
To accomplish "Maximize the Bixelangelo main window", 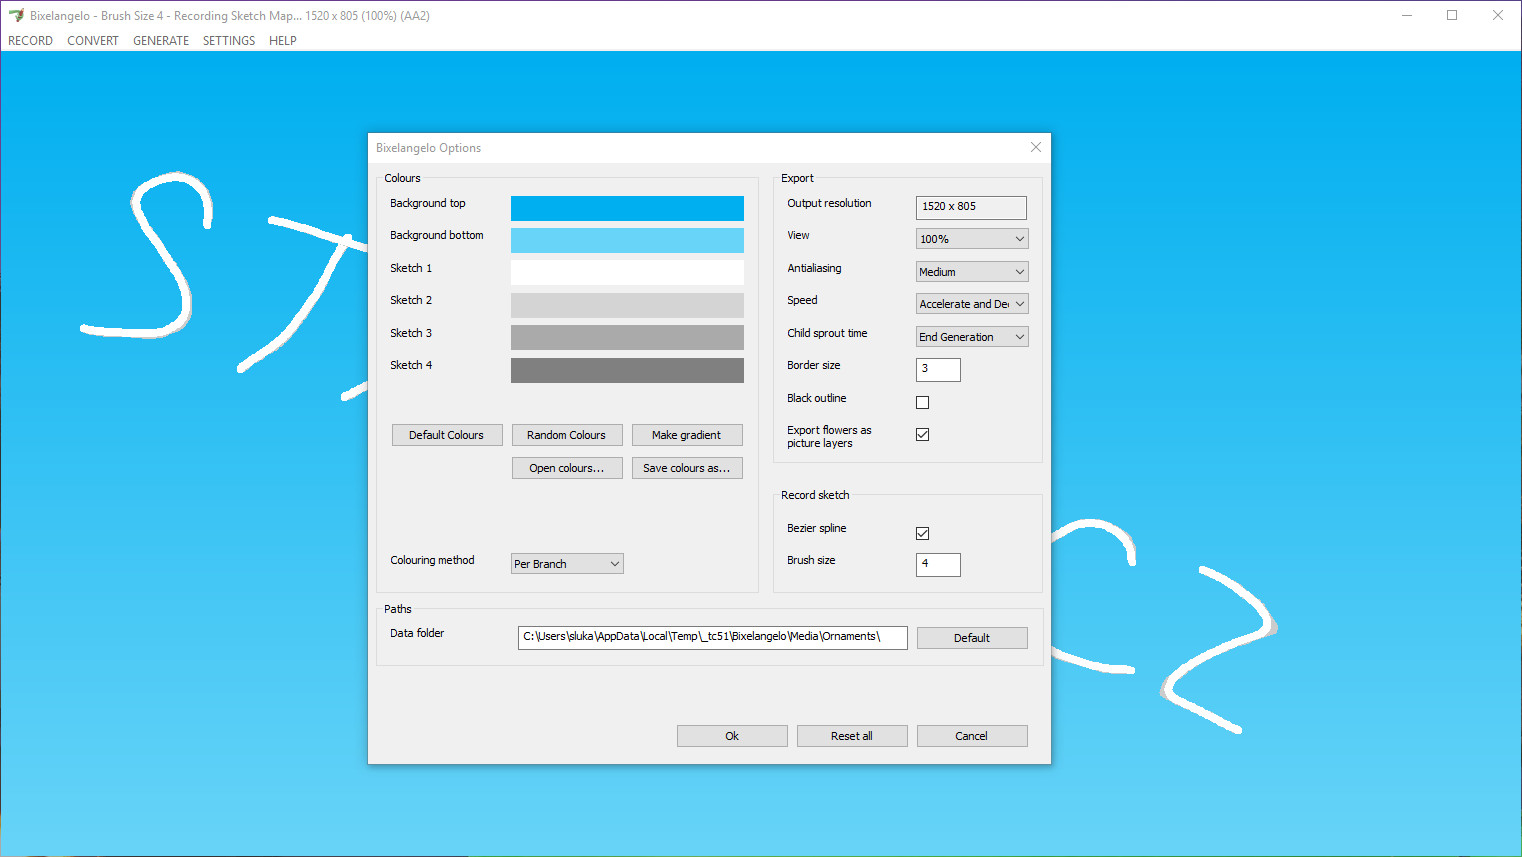I will (1452, 15).
